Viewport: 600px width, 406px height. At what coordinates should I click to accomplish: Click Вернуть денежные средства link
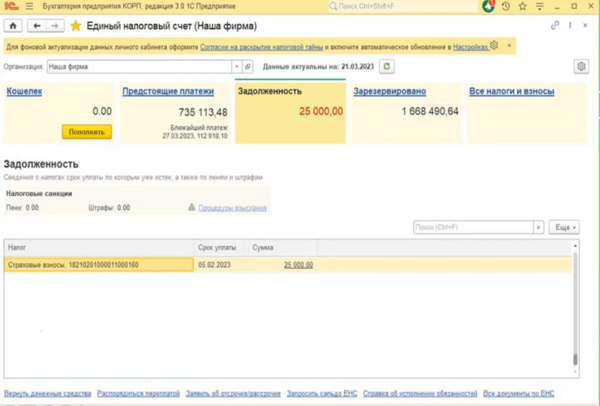click(46, 394)
